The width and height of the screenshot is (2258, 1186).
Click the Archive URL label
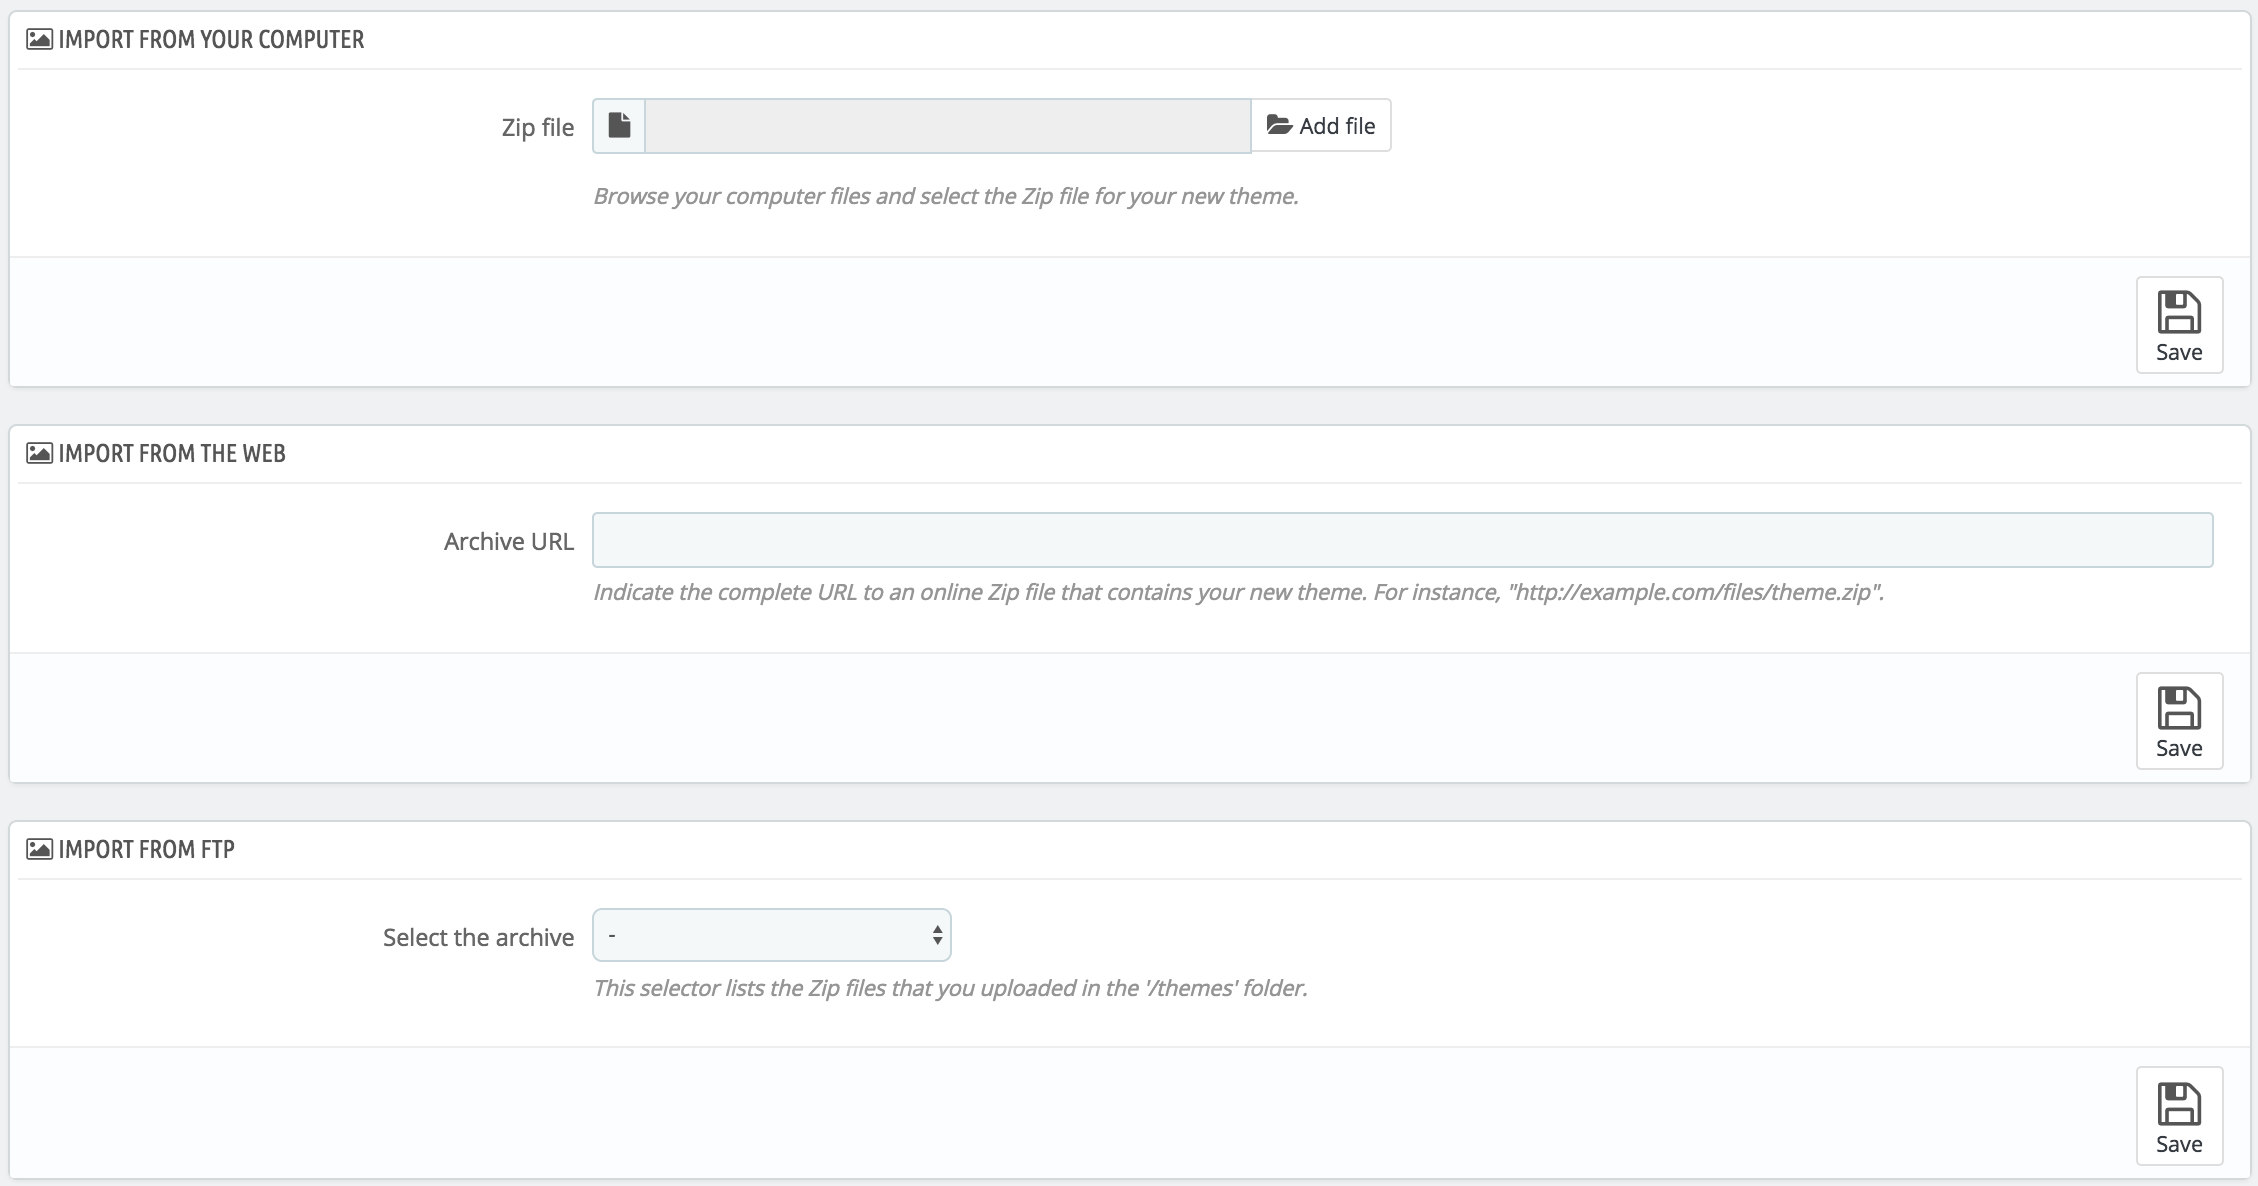pos(509,541)
